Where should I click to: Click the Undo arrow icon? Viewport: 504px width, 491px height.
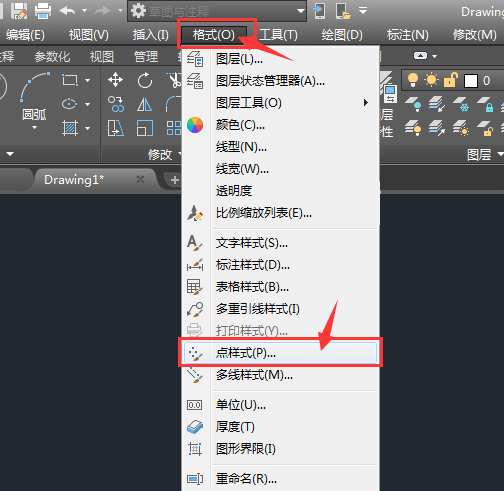pyautogui.click(x=67, y=11)
